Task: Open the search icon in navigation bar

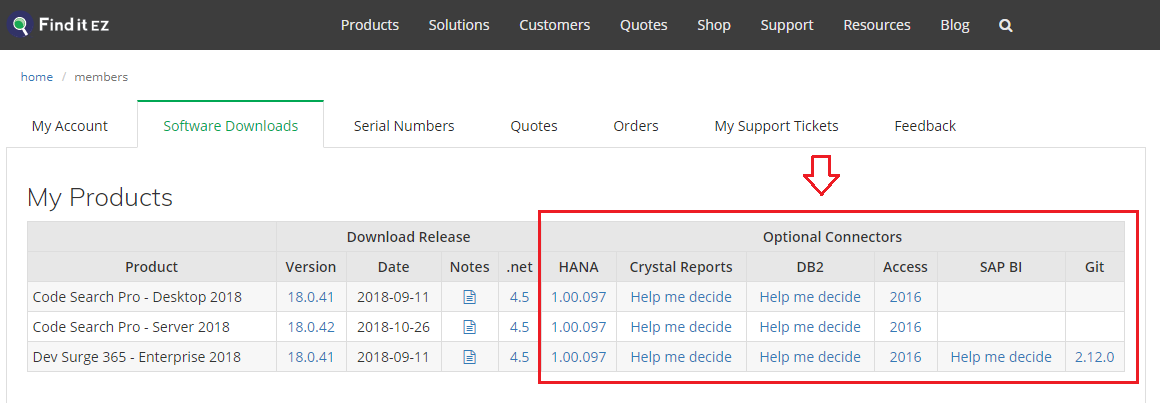Action: pos(1005,25)
